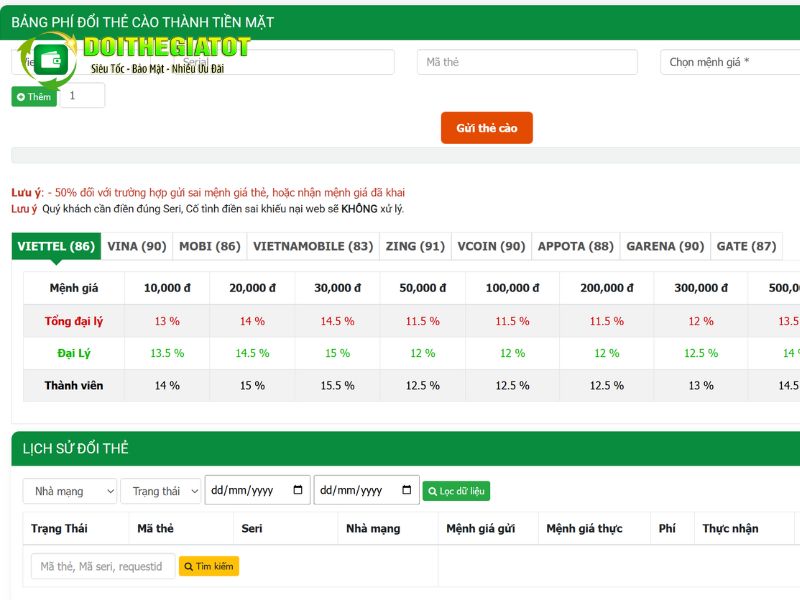The width and height of the screenshot is (800, 600).
Task: Click the plus icon on Thêm button
Action: [x=21, y=97]
